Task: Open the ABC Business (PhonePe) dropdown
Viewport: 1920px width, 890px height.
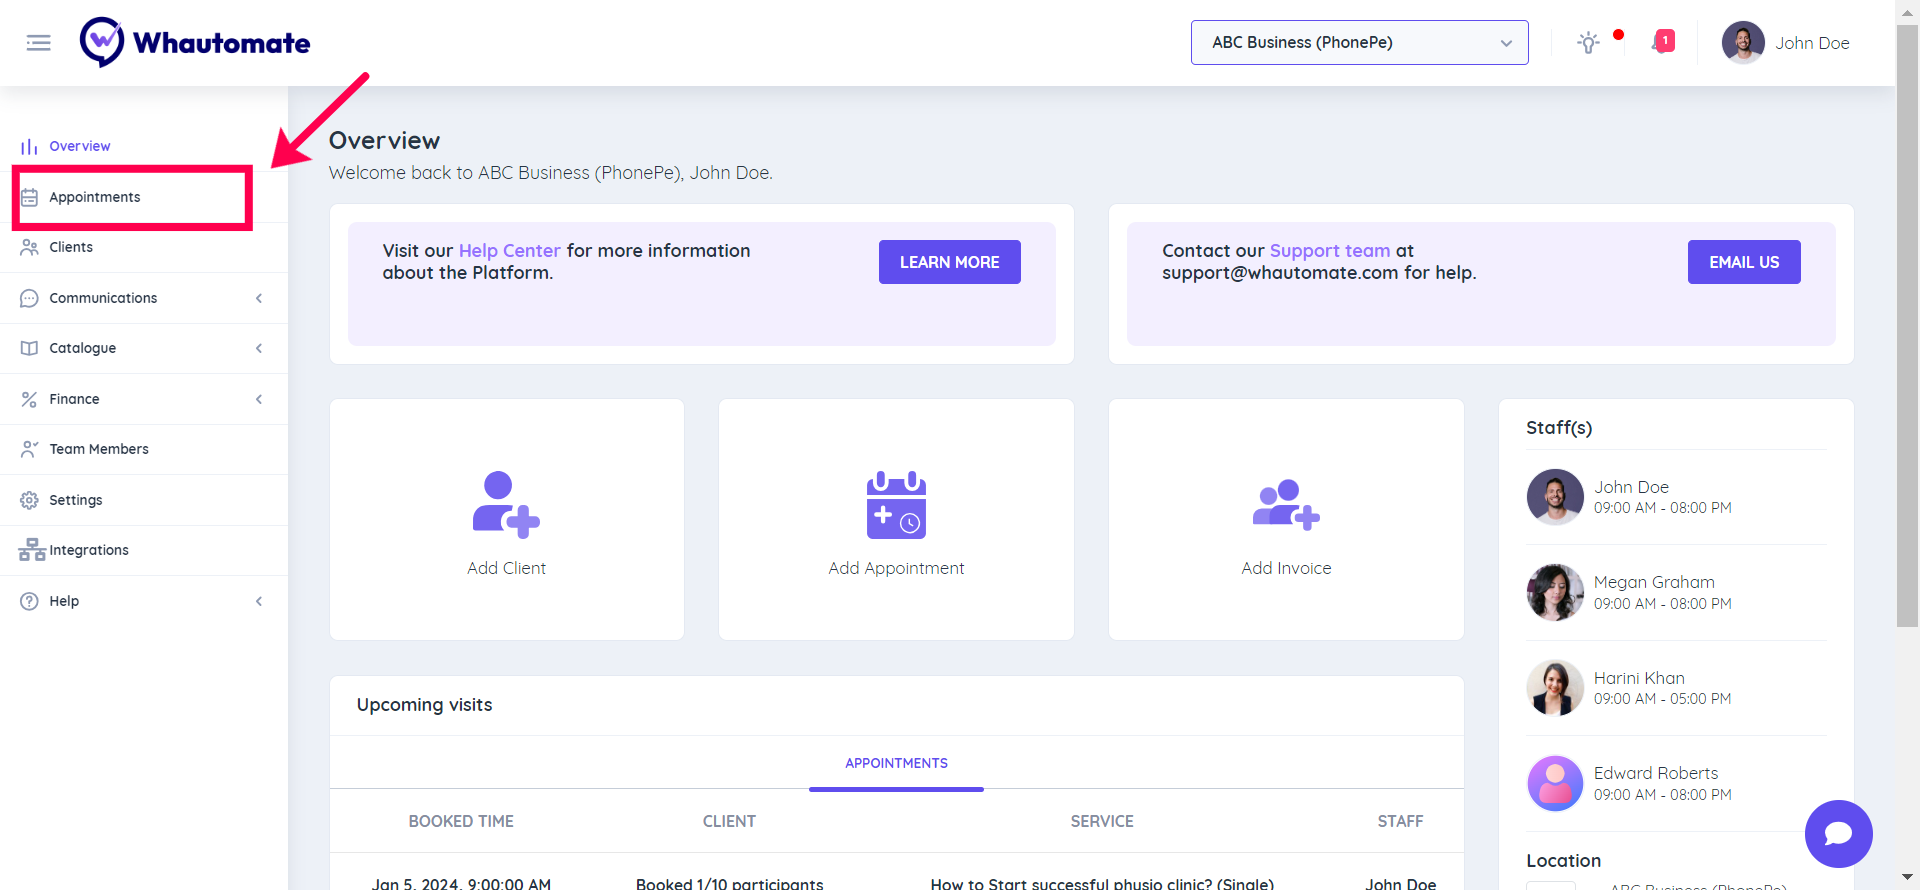Action: (x=1359, y=43)
